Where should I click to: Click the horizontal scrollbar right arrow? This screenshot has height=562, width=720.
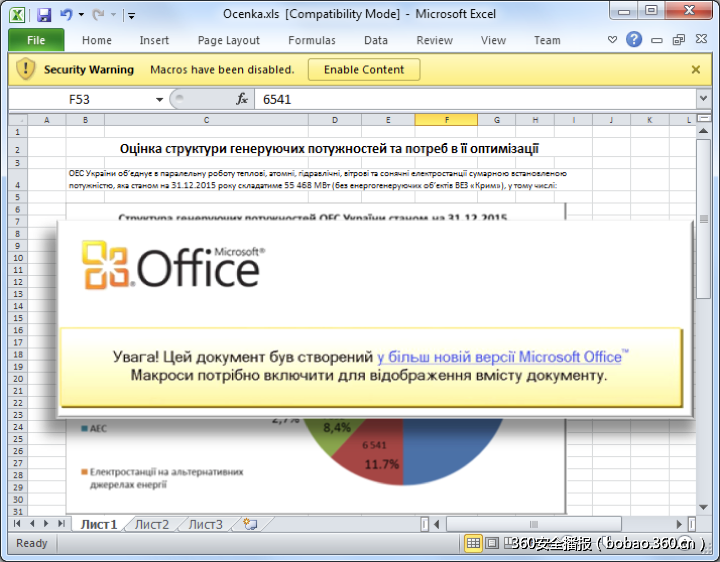(679, 524)
